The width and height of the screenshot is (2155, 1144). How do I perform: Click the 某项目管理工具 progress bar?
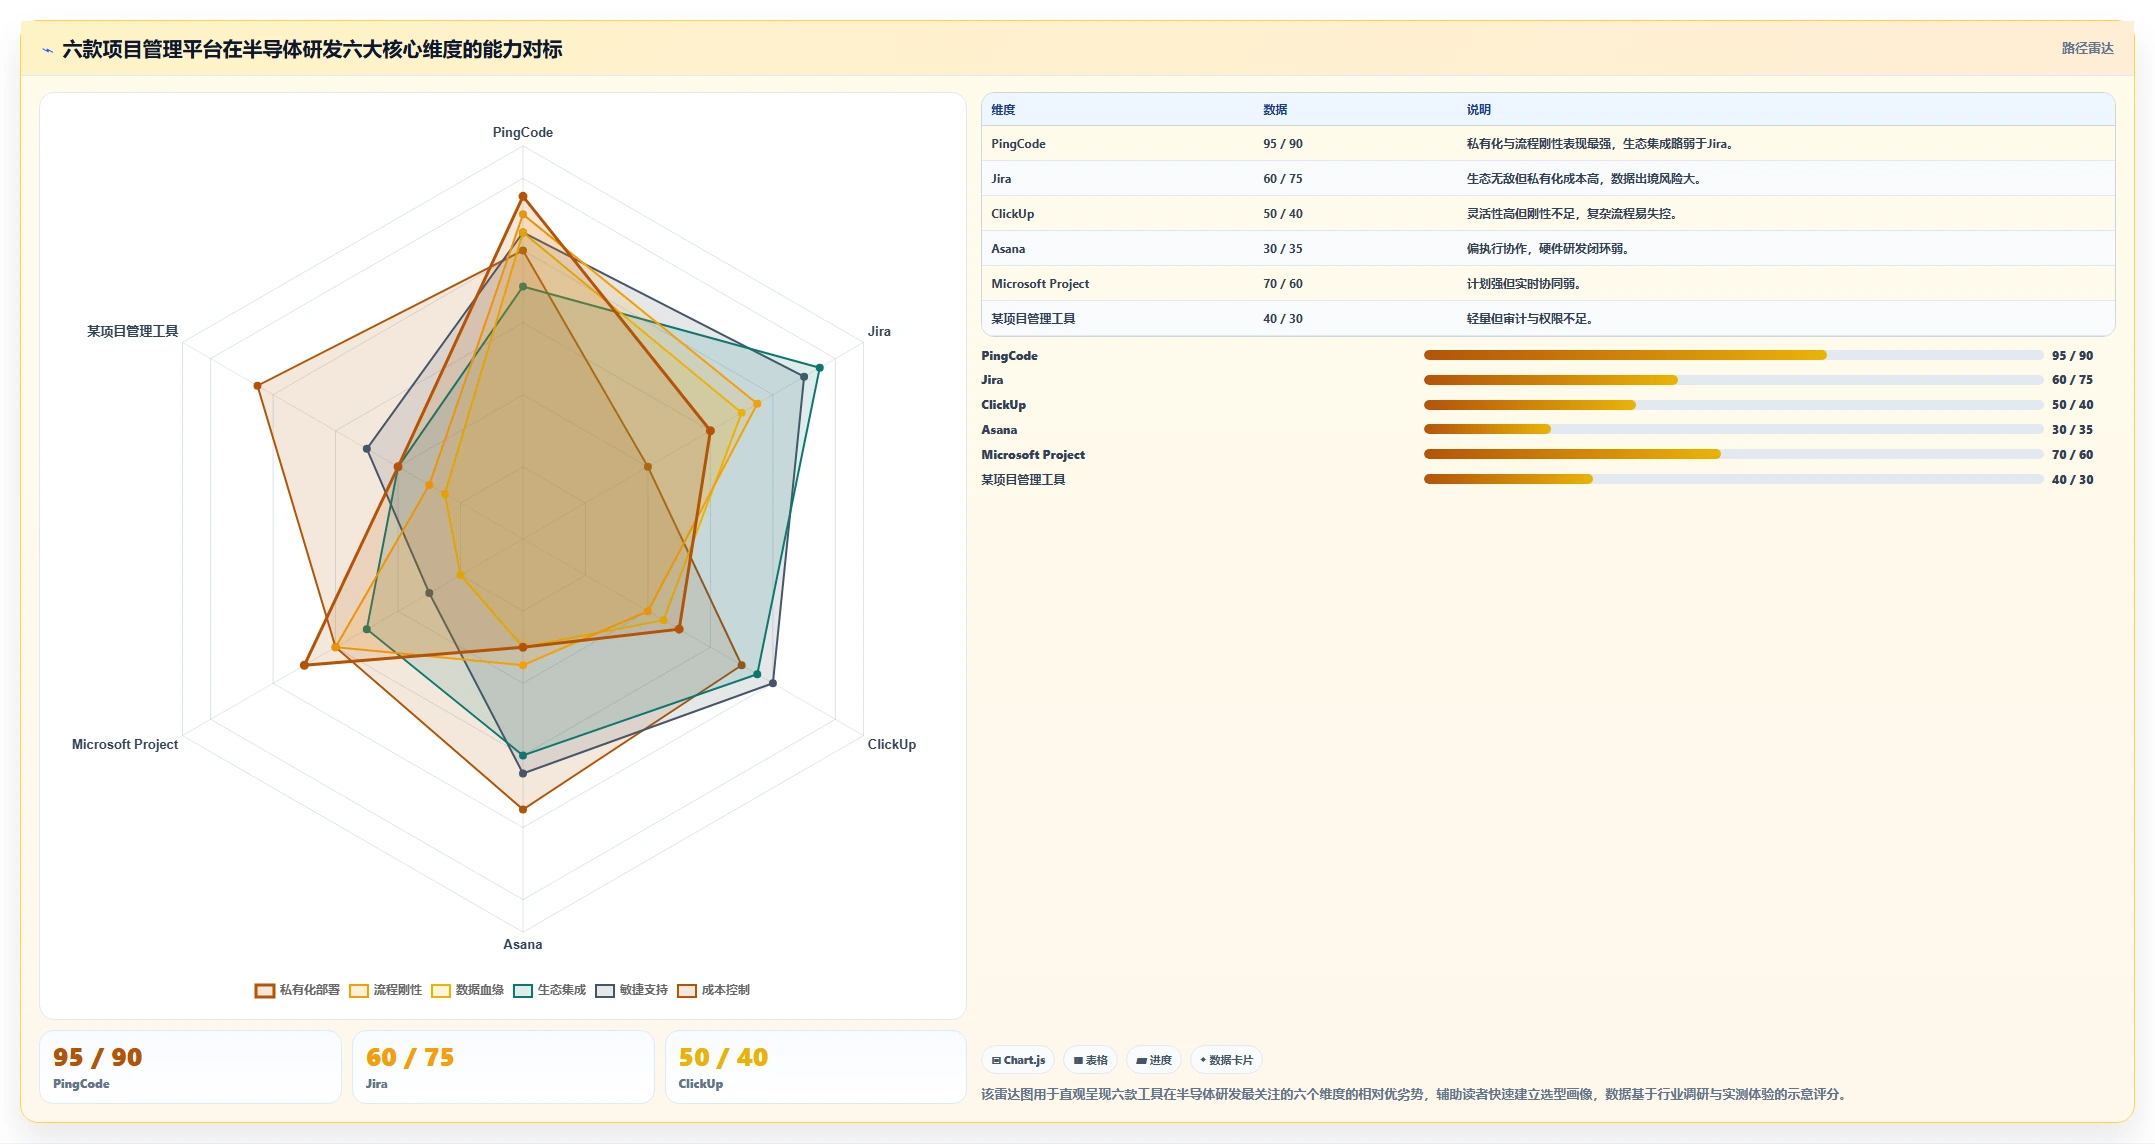pos(1733,479)
